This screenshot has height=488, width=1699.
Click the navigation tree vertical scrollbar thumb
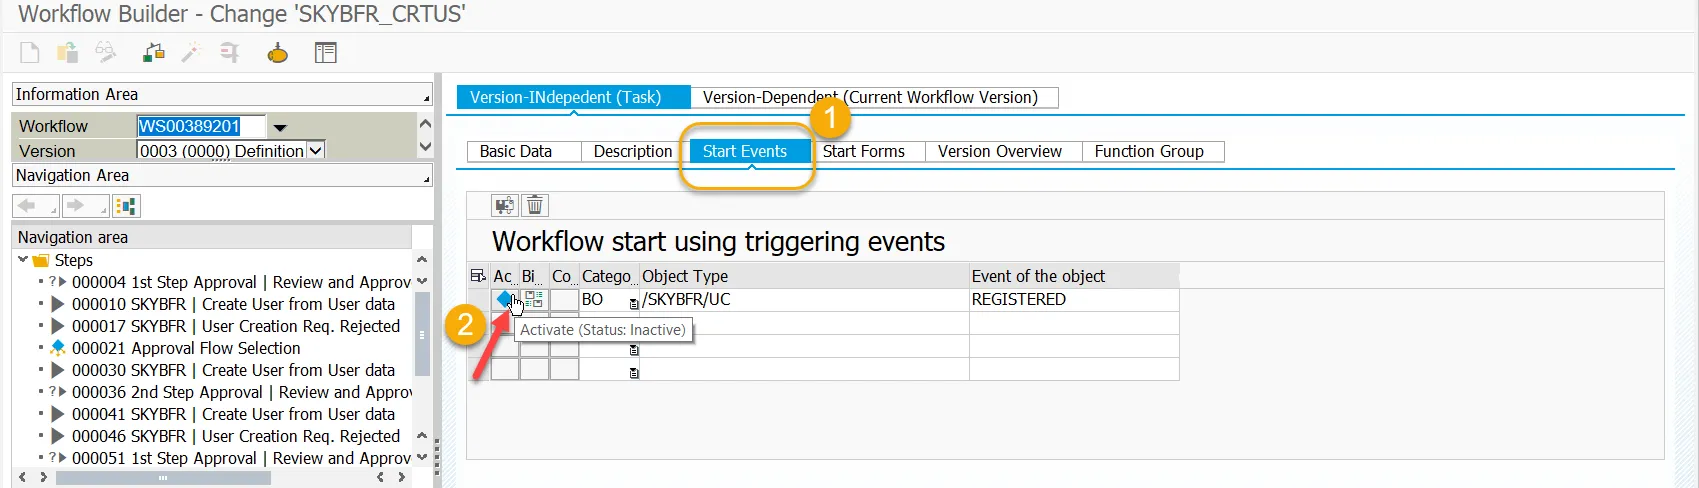pos(422,334)
